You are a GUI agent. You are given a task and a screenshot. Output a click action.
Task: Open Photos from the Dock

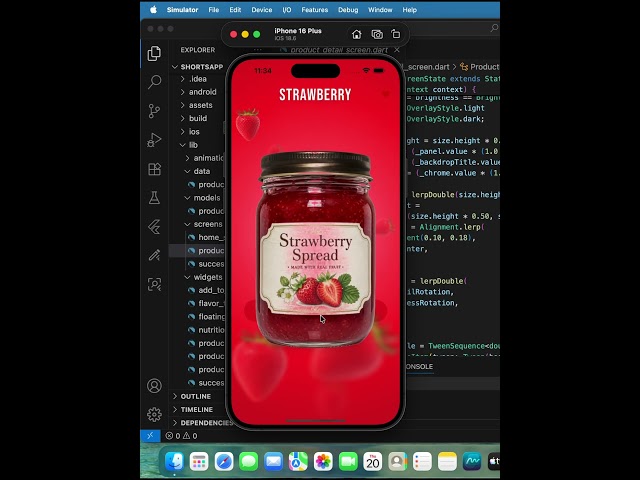(x=323, y=462)
